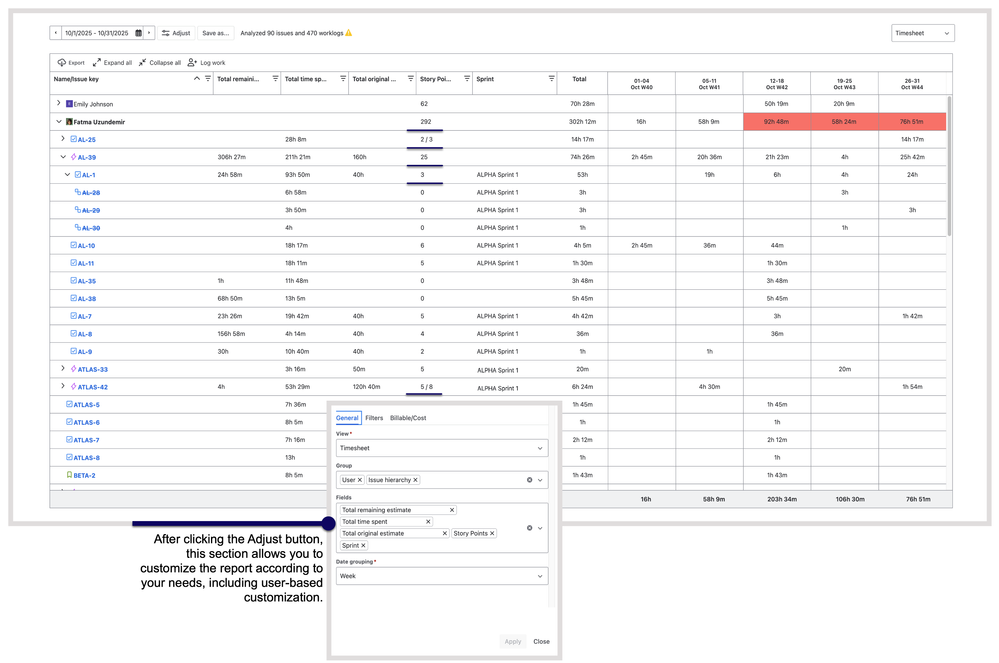The height and width of the screenshot is (663, 999).
Task: Open the calendar icon in the date range picker
Action: [x=137, y=33]
